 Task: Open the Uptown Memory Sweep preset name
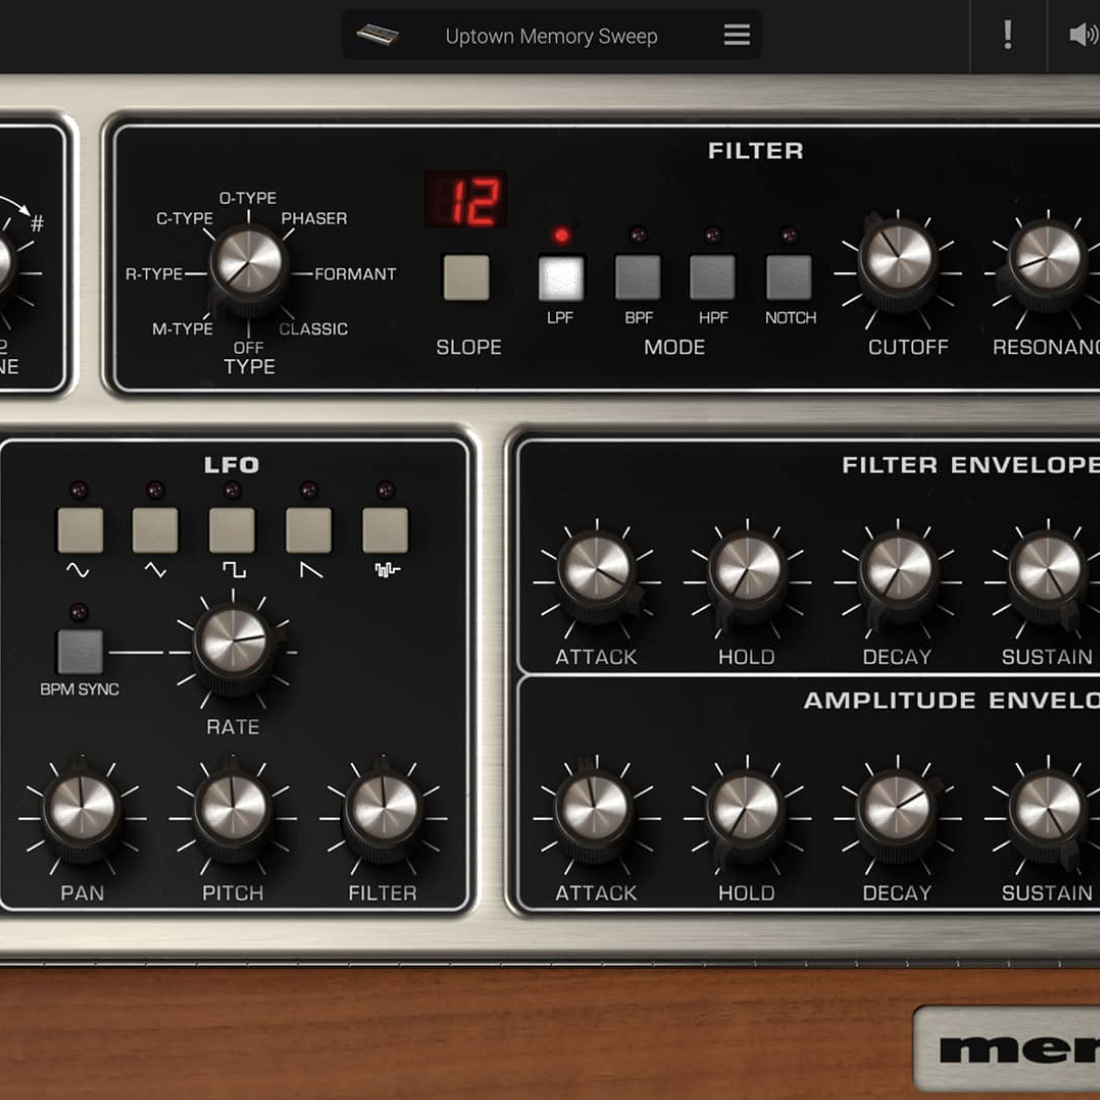pos(551,36)
